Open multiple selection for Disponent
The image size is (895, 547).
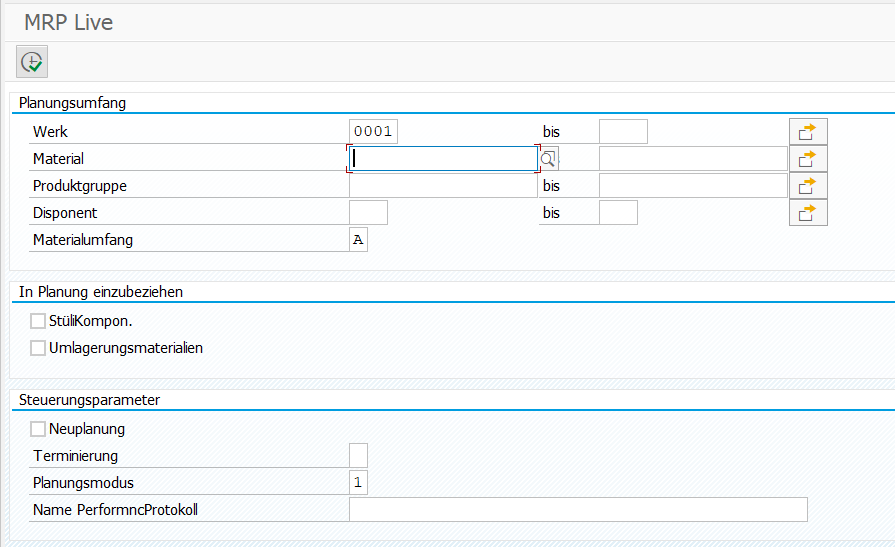click(x=808, y=212)
